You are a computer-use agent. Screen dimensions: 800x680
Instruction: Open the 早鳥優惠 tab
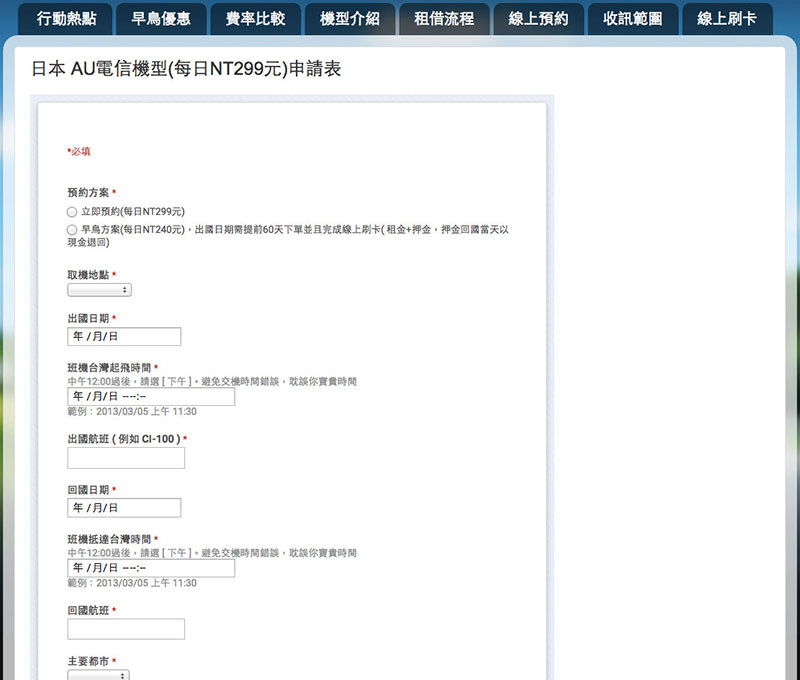(x=161, y=19)
